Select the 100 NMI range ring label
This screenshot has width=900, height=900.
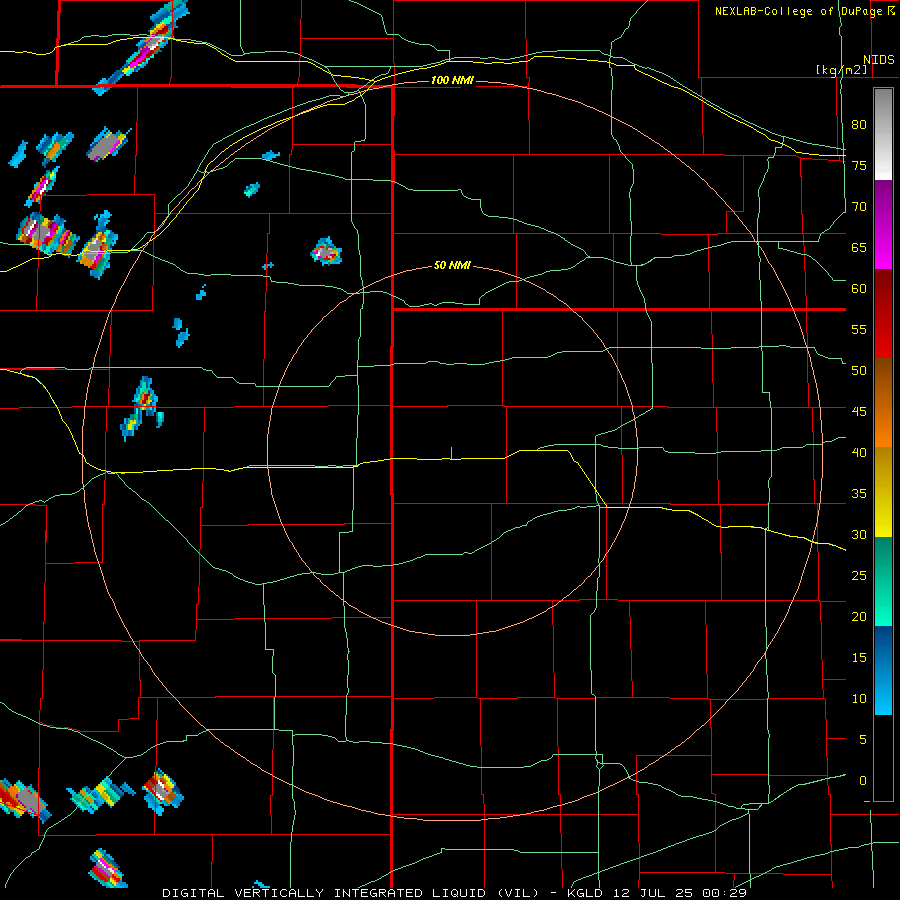coord(452,80)
